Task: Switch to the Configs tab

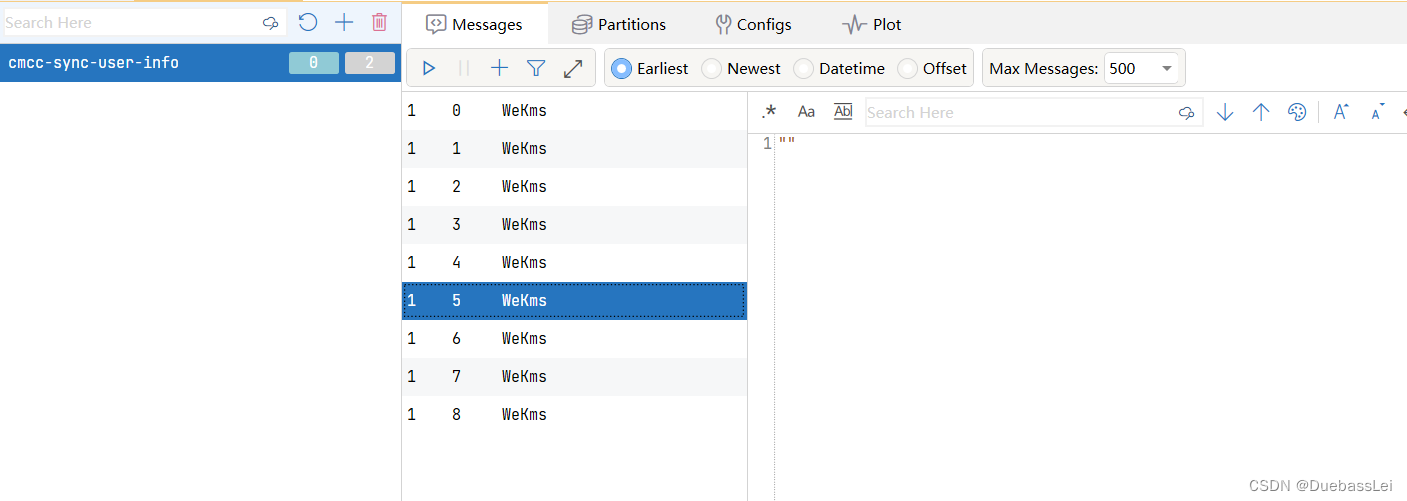Action: pos(754,24)
